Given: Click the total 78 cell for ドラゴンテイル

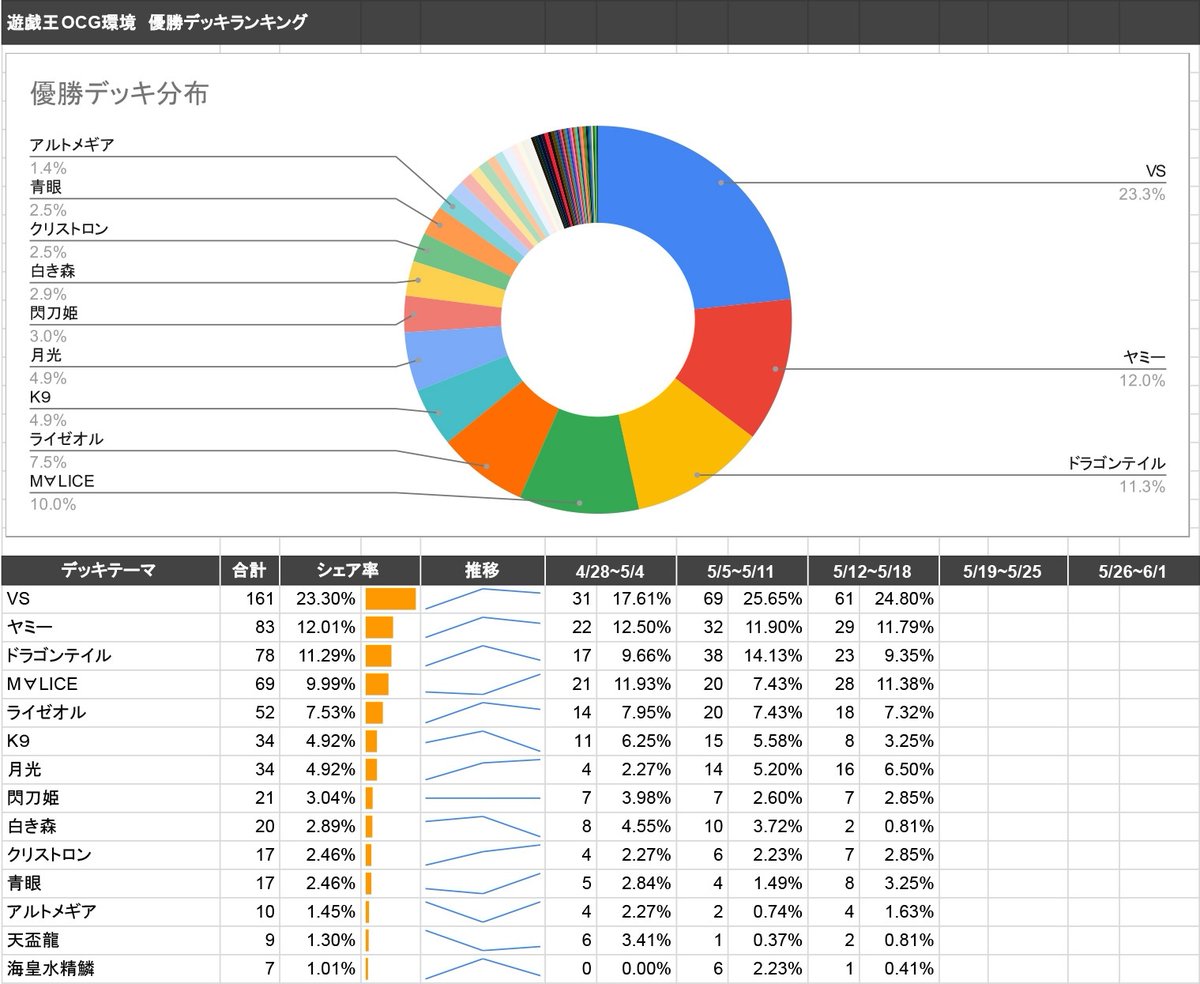Looking at the screenshot, I should (x=249, y=656).
